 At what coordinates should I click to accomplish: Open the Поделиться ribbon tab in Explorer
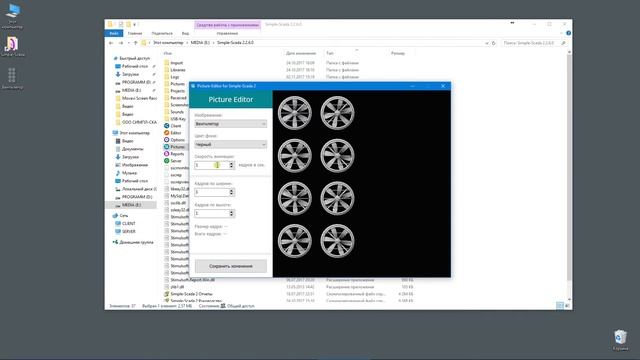162,33
